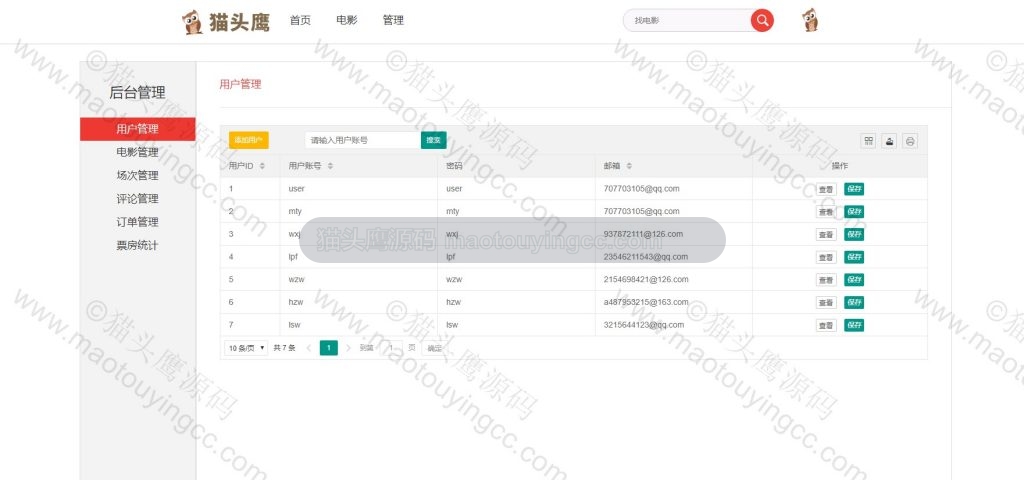The height and width of the screenshot is (480, 1024).
Task: Click 保存 for the lsw row
Action: [x=854, y=325]
